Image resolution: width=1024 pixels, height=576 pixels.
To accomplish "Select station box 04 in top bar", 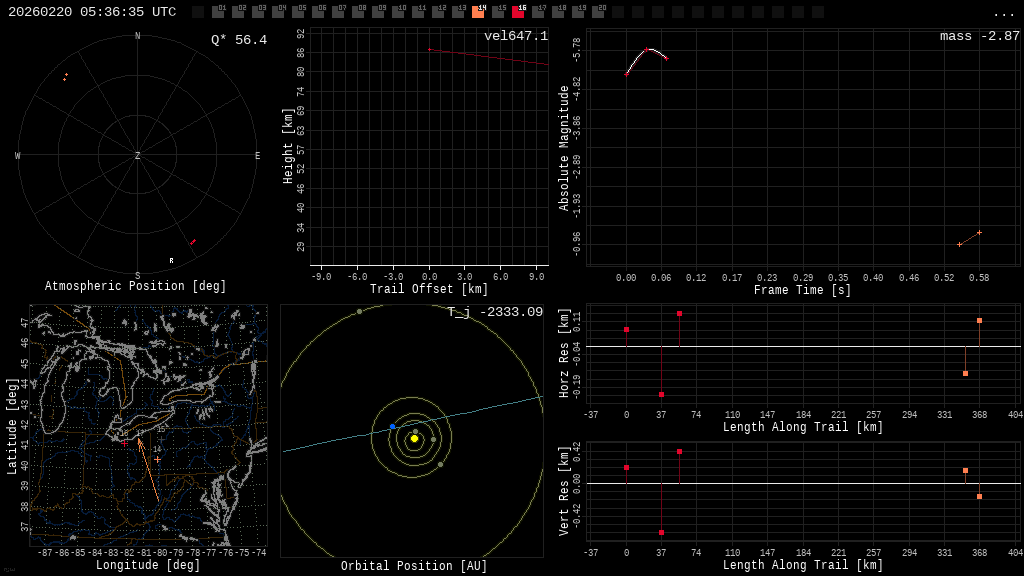I will click(x=278, y=12).
